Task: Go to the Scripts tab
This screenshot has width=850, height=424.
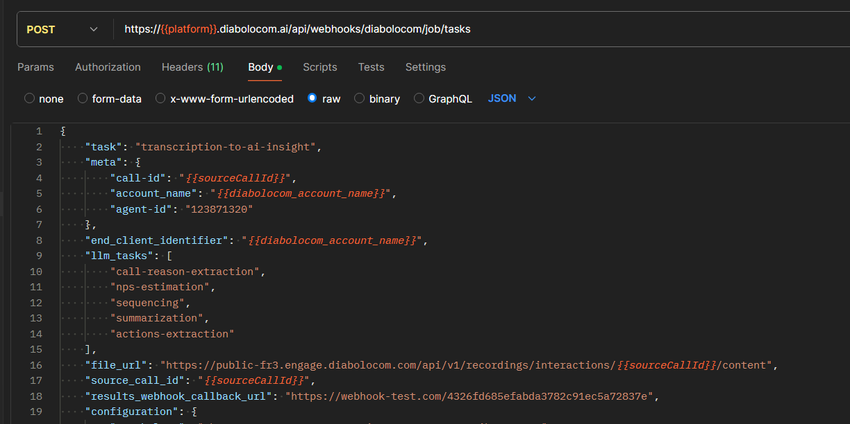Action: point(320,67)
